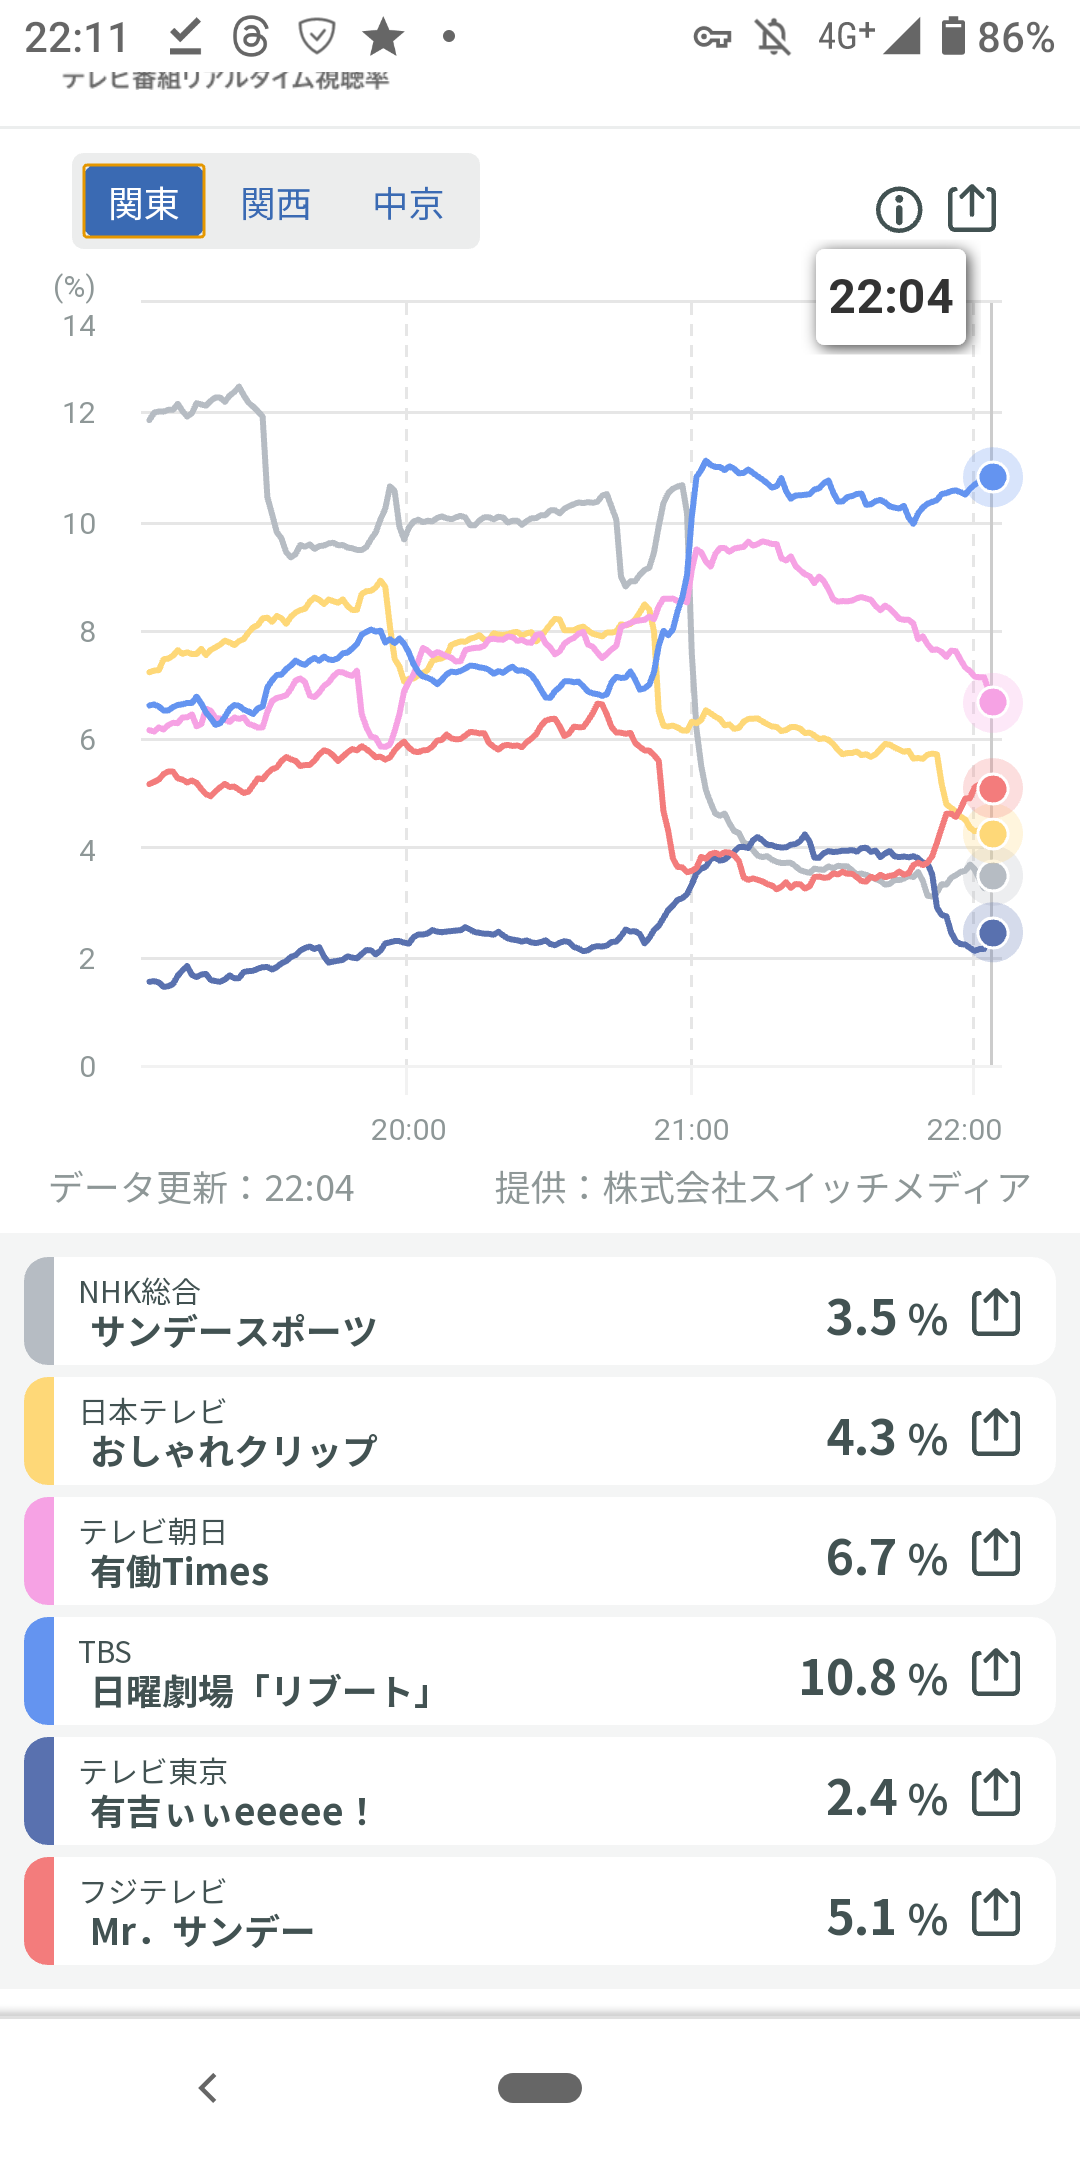The height and width of the screenshot is (2160, 1080).
Task: Share the フジテレビ Mr.サンデー rating
Action: tap(996, 1912)
